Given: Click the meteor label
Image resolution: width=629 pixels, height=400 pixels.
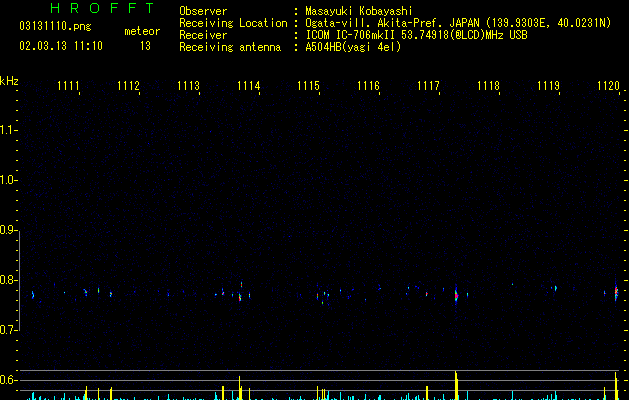Looking at the screenshot, I should (x=142, y=31).
